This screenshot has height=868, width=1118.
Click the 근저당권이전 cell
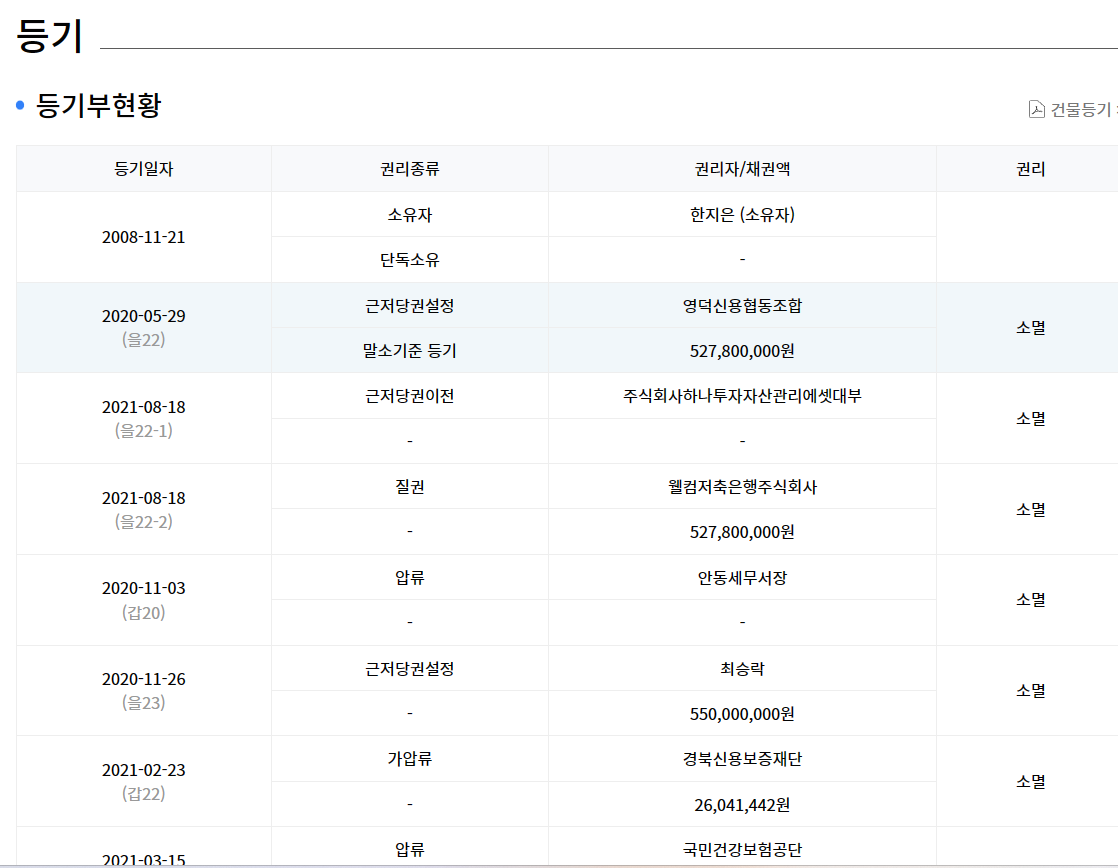tap(410, 396)
